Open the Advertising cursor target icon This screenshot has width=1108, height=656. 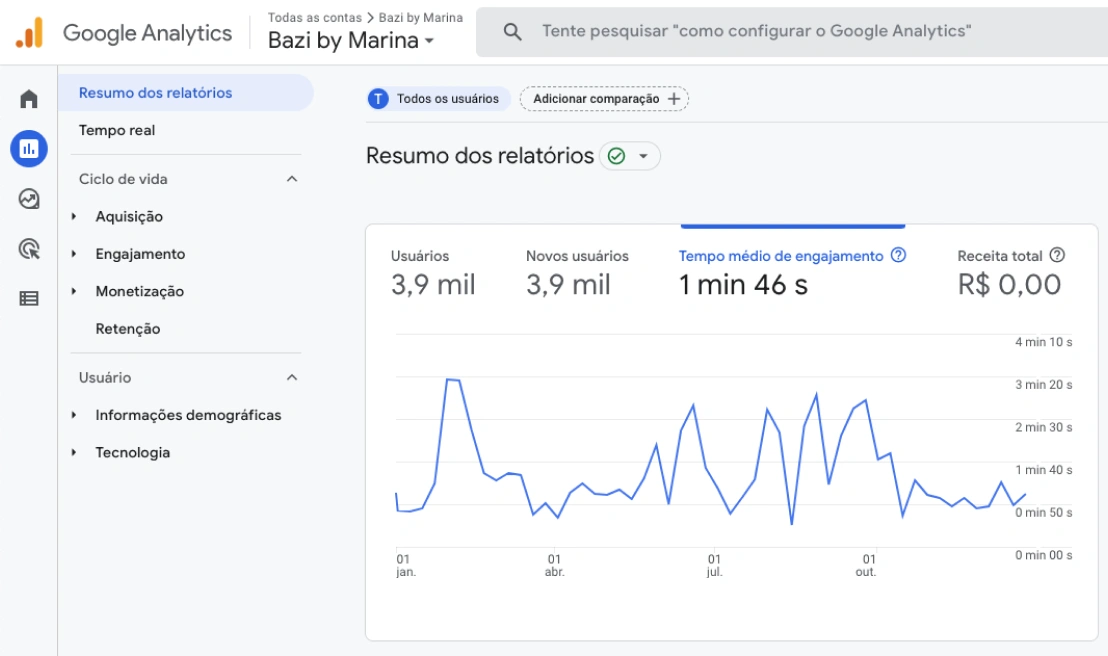coord(29,249)
